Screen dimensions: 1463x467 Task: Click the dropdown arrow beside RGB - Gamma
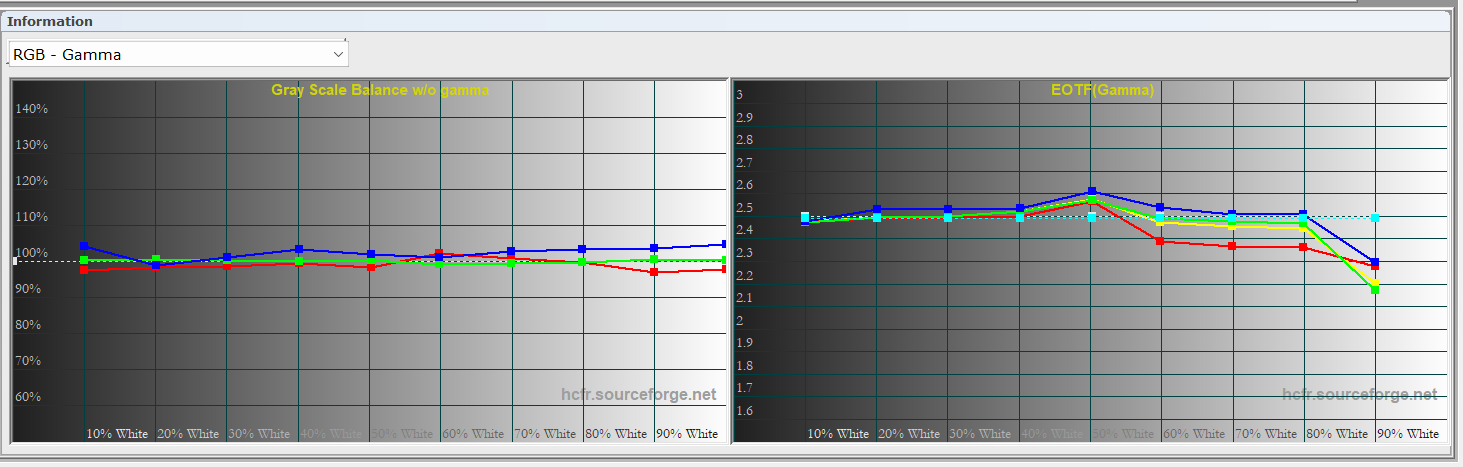337,55
